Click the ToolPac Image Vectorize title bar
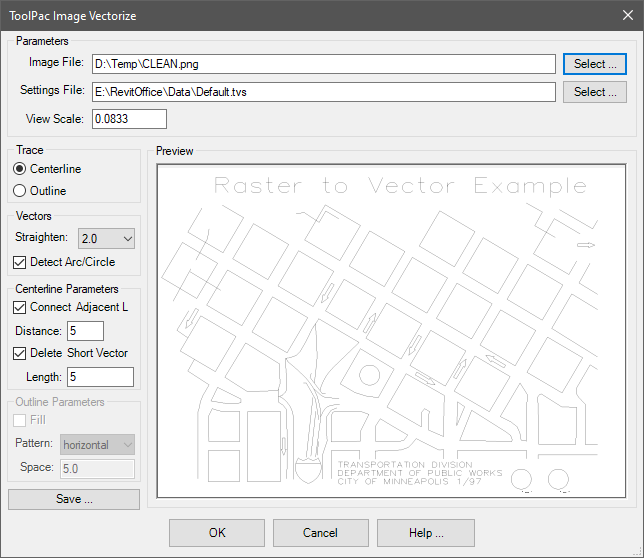 point(300,16)
